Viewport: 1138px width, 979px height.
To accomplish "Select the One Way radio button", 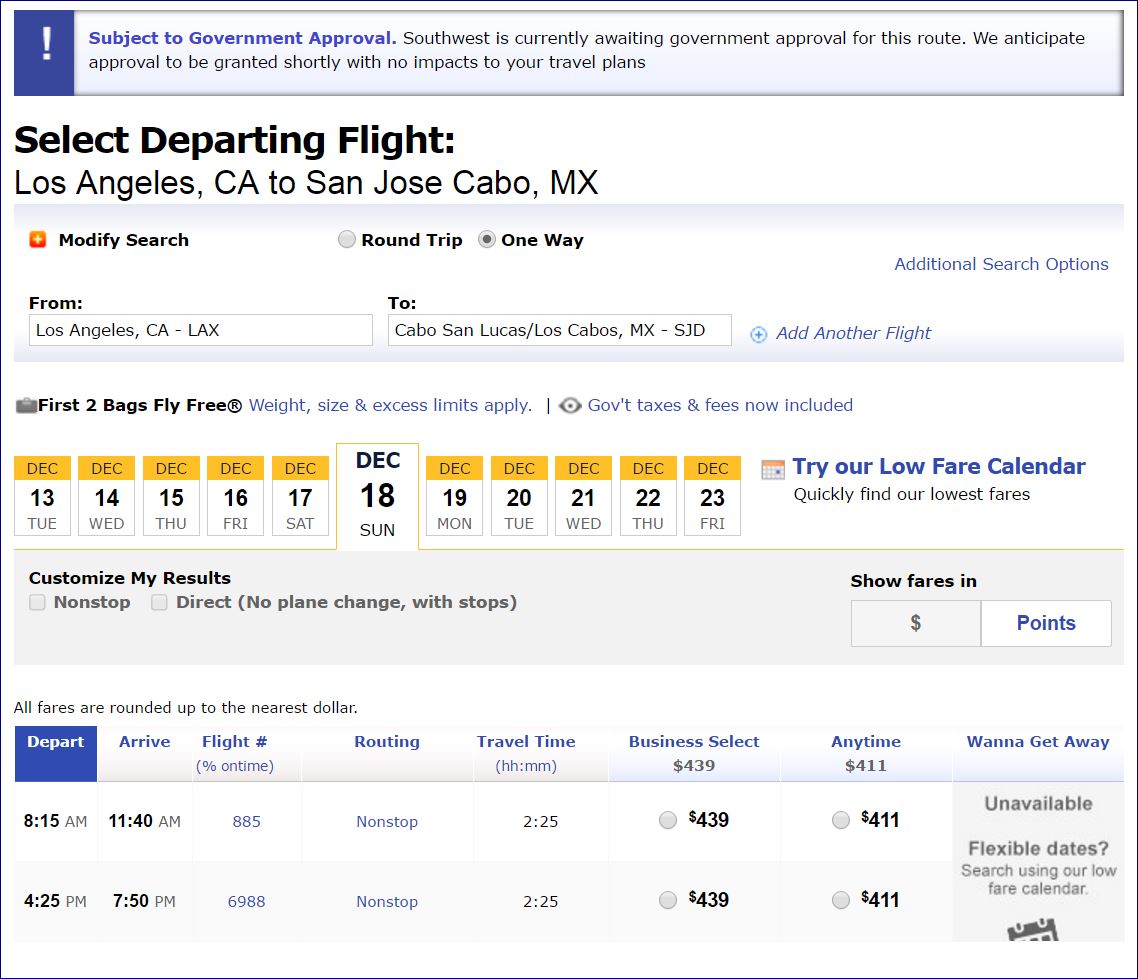I will (x=487, y=240).
